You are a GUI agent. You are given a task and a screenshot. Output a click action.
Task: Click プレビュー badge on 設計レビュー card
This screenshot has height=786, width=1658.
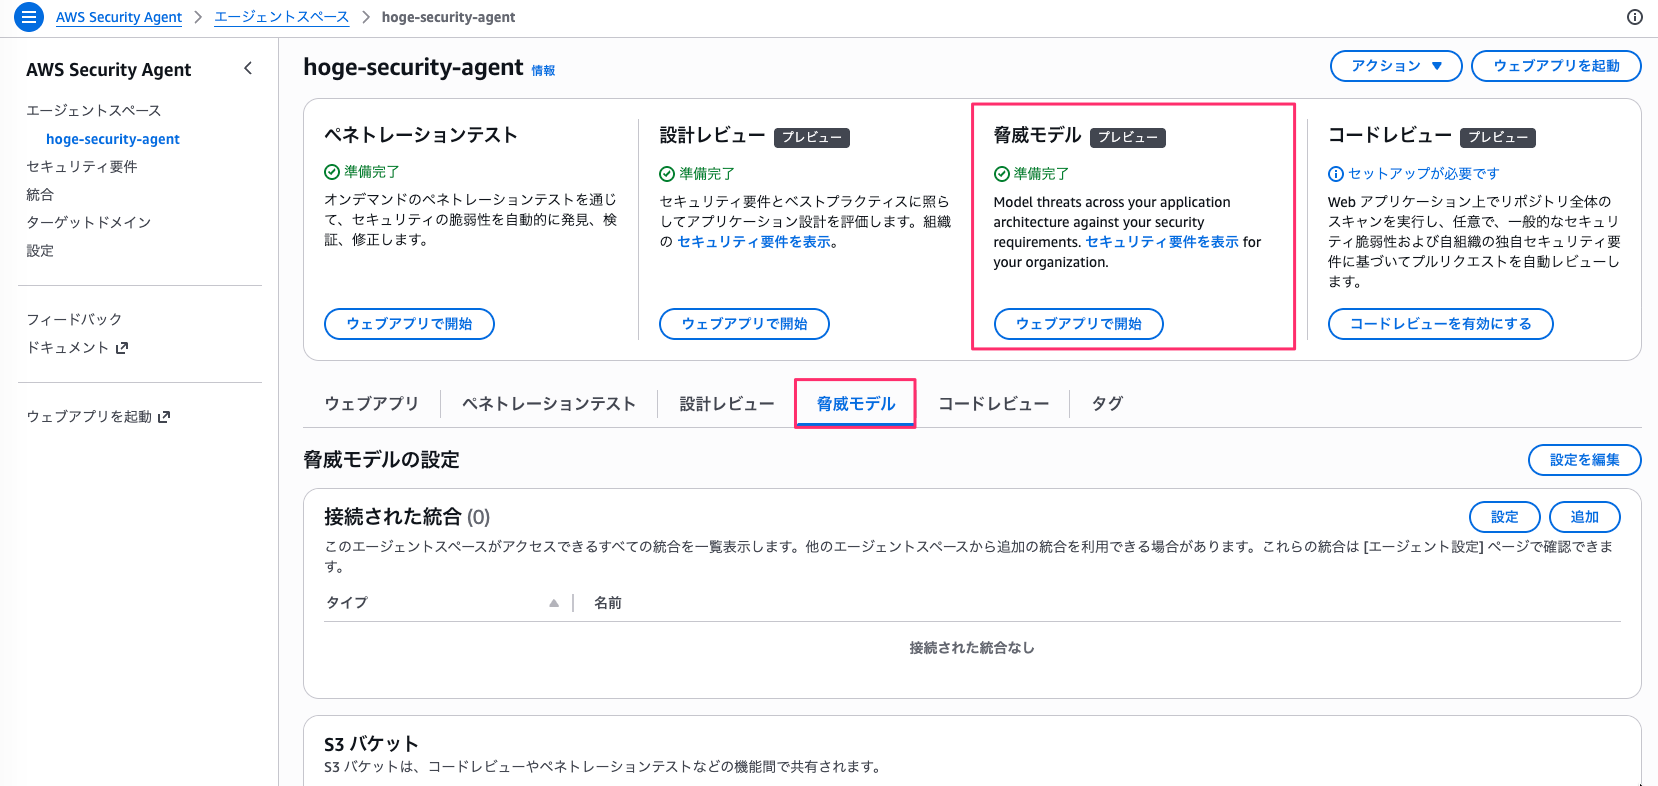pyautogui.click(x=812, y=137)
